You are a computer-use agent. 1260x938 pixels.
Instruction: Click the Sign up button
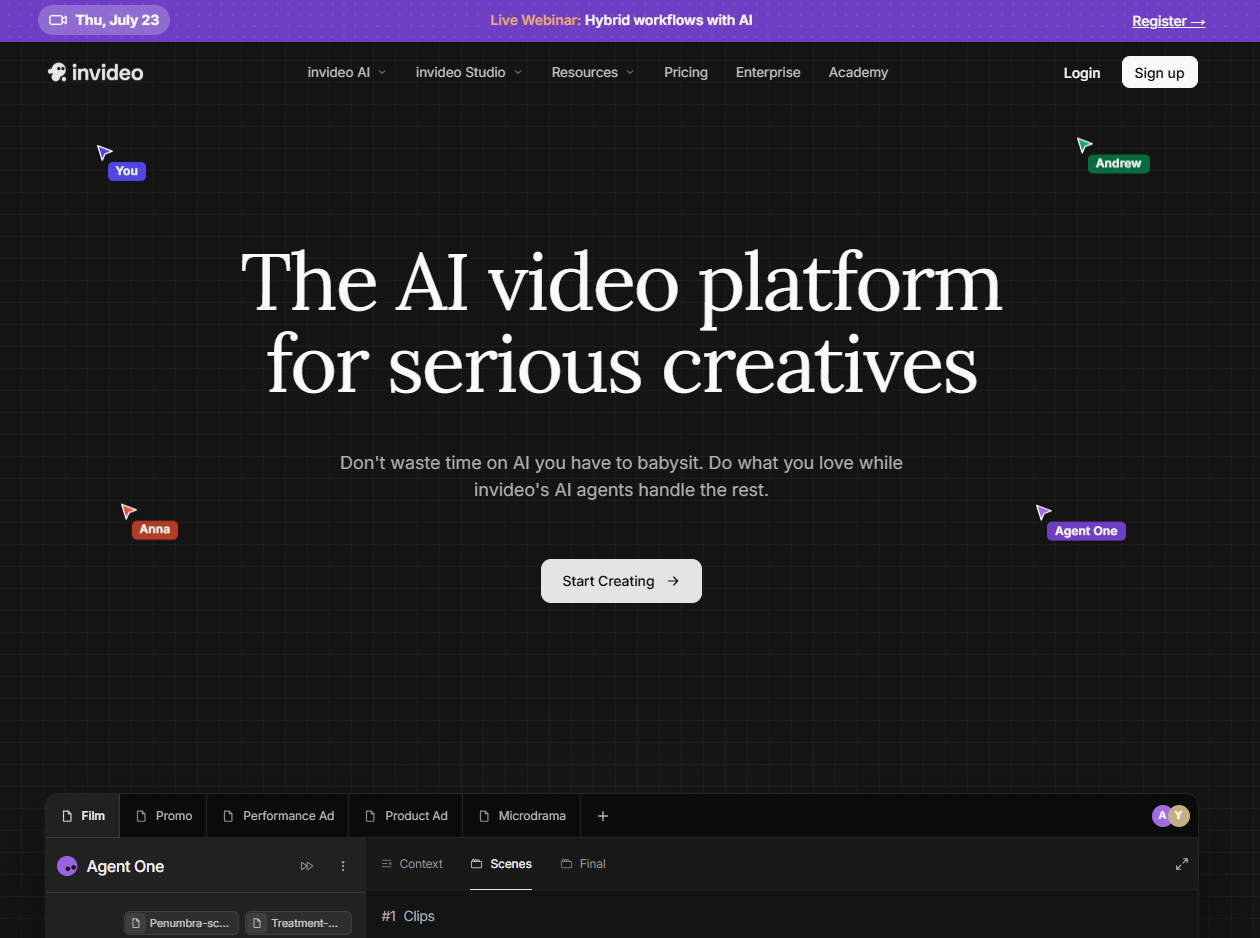coord(1159,72)
